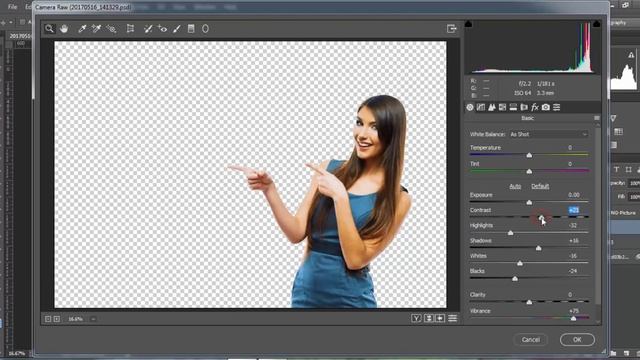Click the Exposure slider handle
This screenshot has height=360, width=640.
[x=529, y=202]
